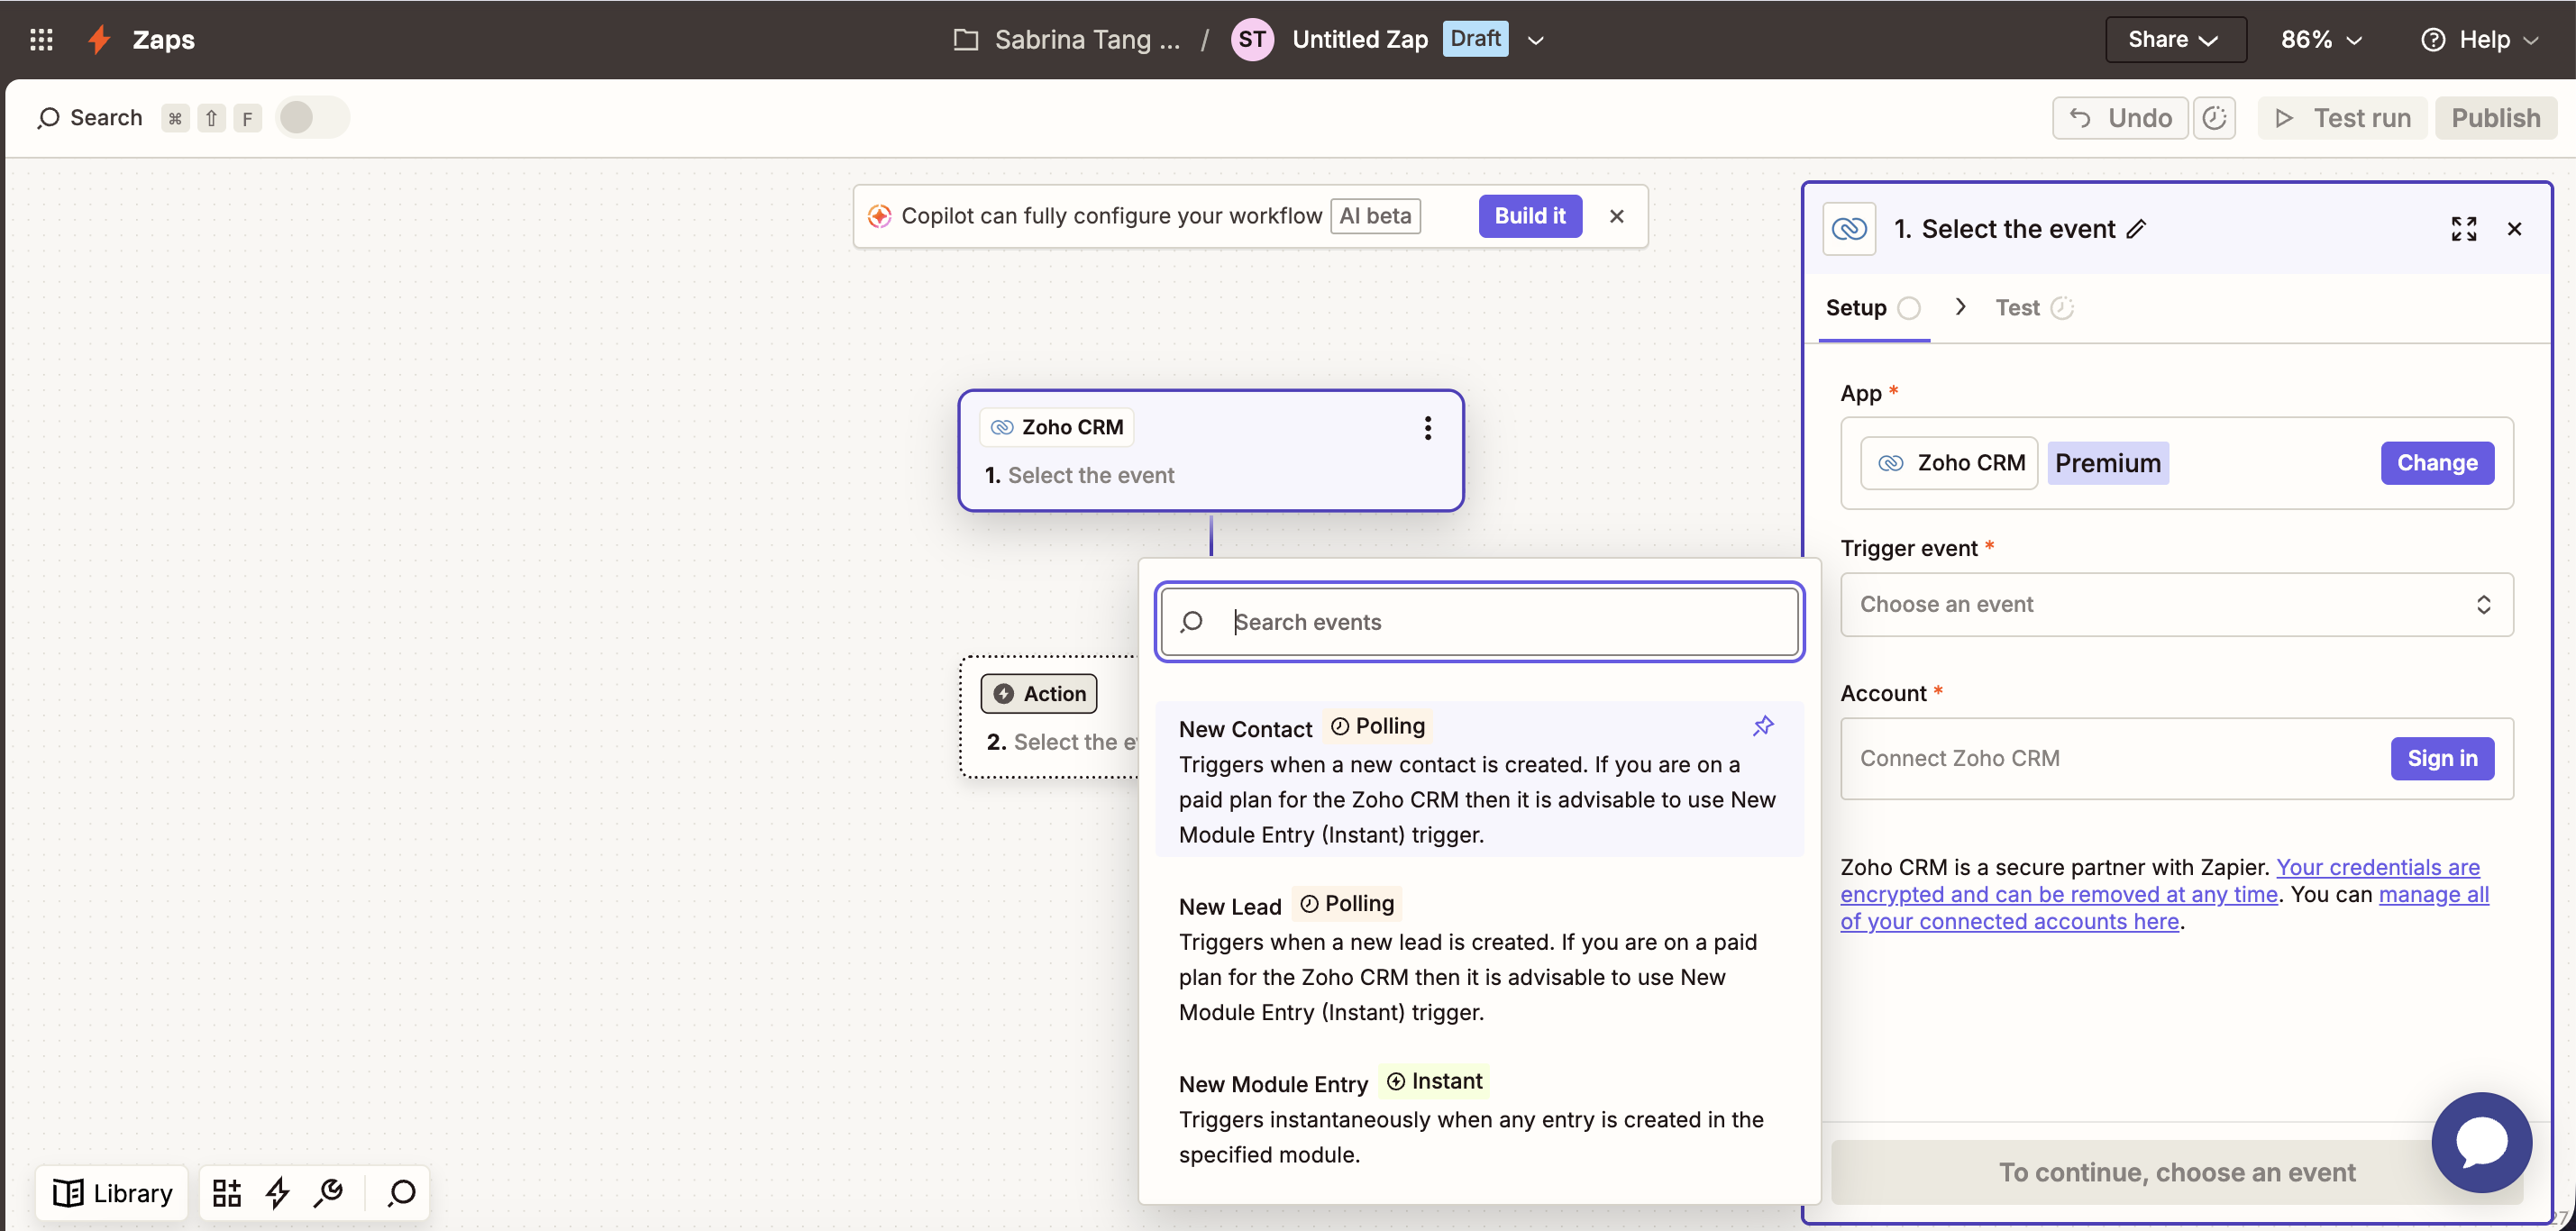Viewport: 2576px width, 1231px height.
Task: Open version history clock icon
Action: pos(2214,118)
